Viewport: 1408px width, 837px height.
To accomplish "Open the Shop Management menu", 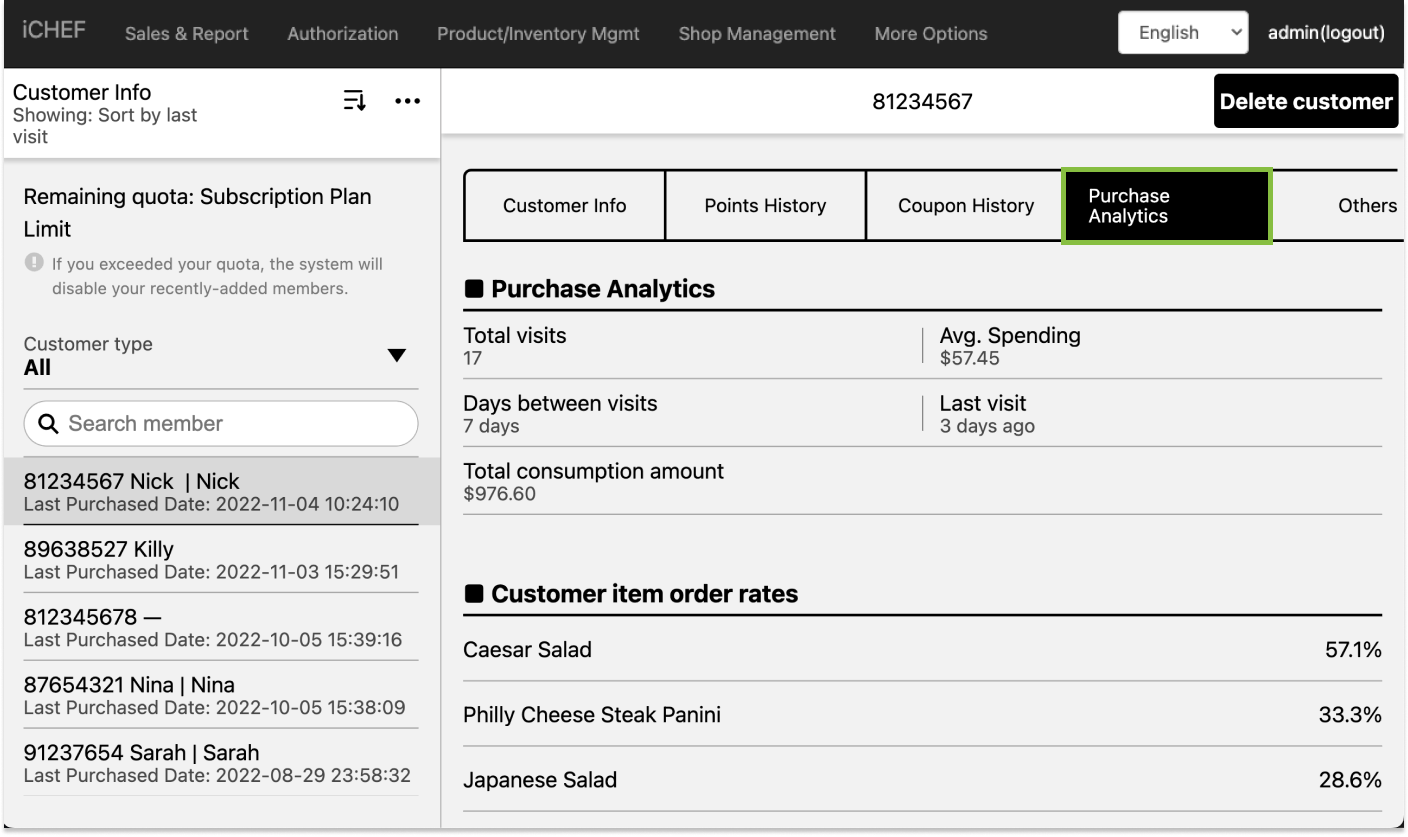I will [x=756, y=34].
